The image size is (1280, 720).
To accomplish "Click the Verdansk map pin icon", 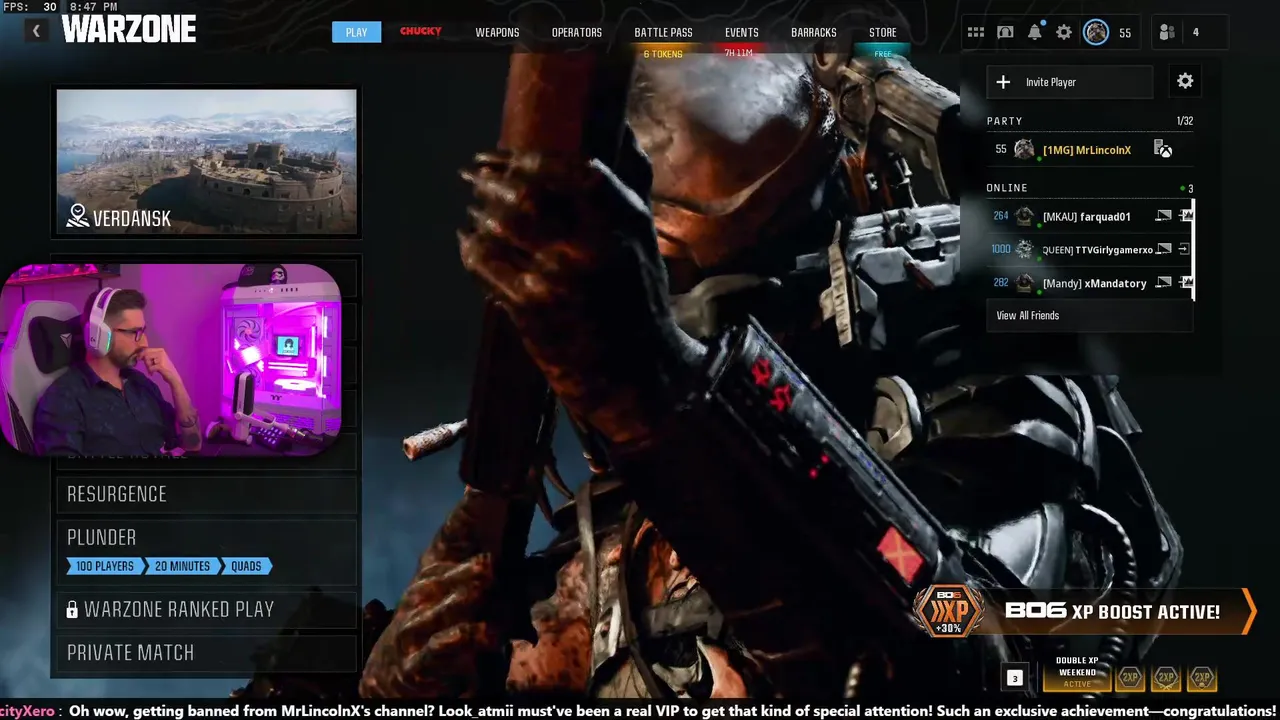I will click(78, 216).
